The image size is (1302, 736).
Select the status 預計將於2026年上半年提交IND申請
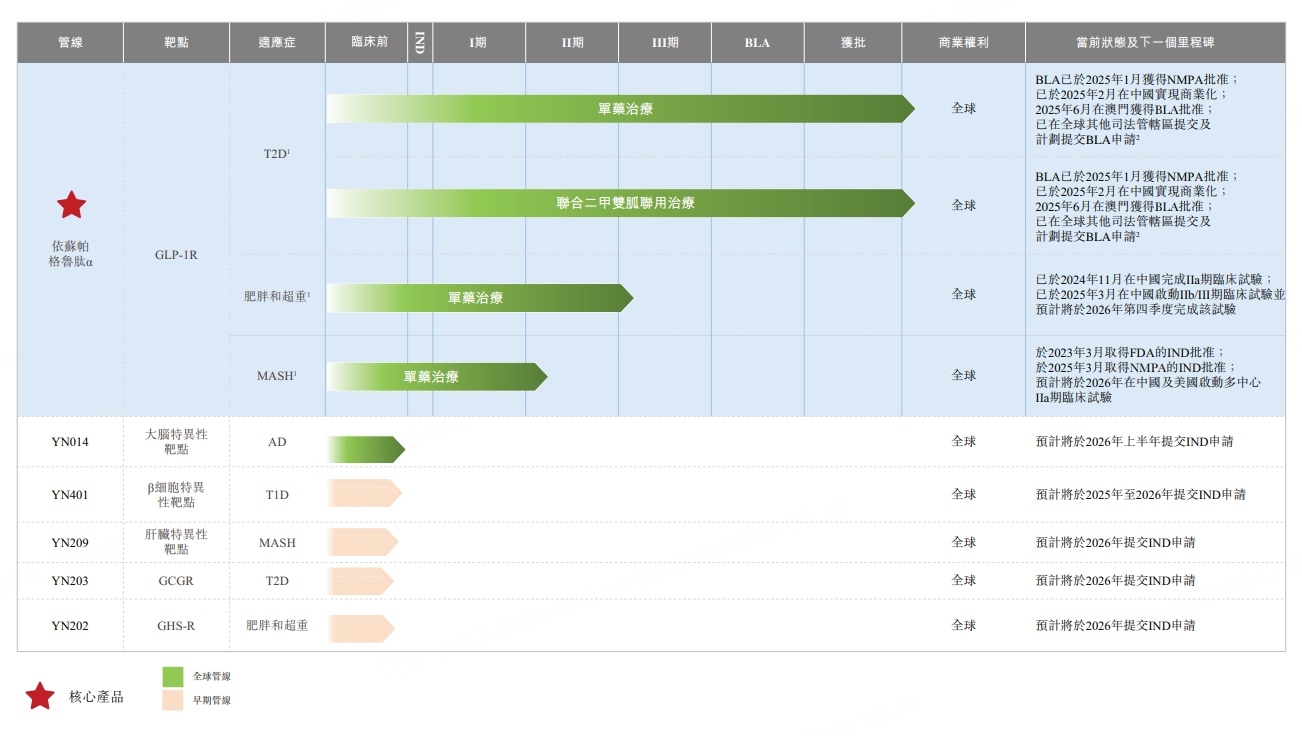[1134, 441]
